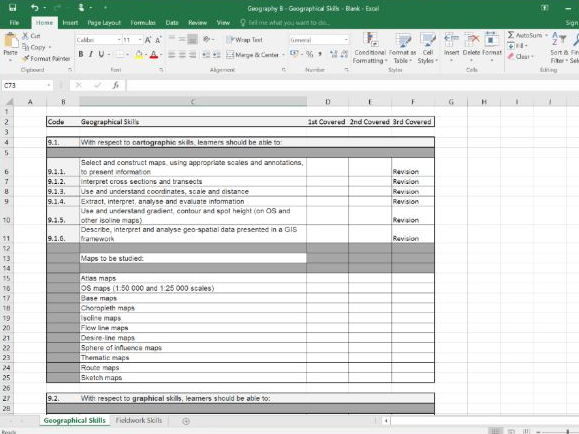Align cell text to the left

[172, 55]
